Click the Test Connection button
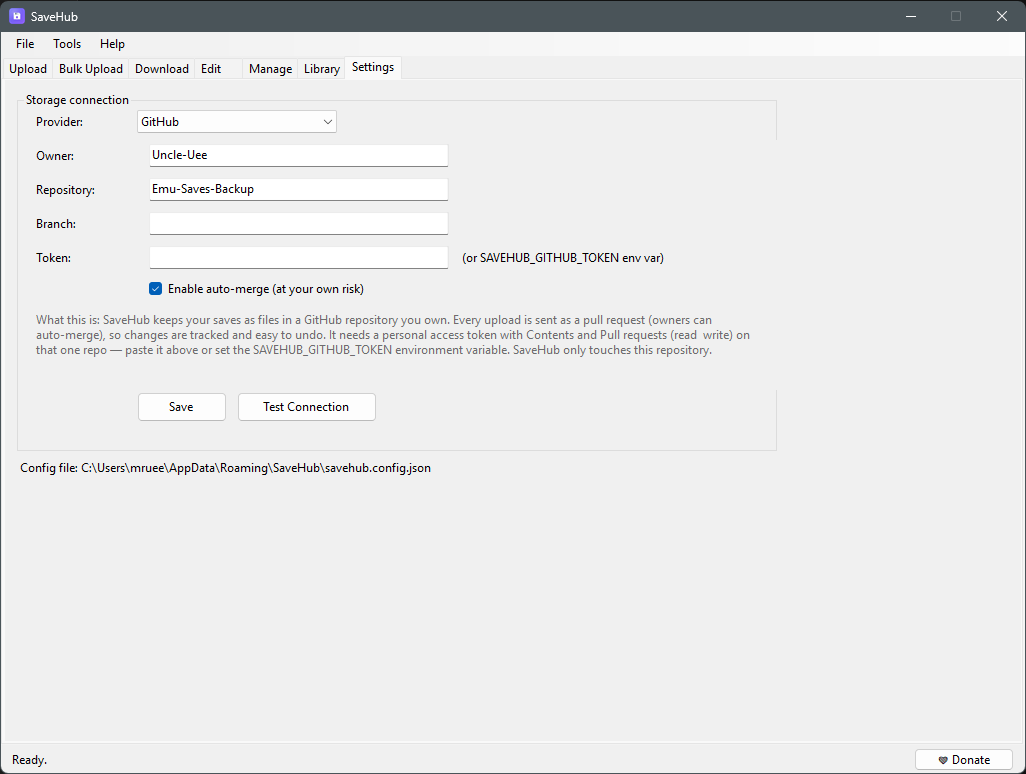The height and width of the screenshot is (774, 1026). coord(307,407)
